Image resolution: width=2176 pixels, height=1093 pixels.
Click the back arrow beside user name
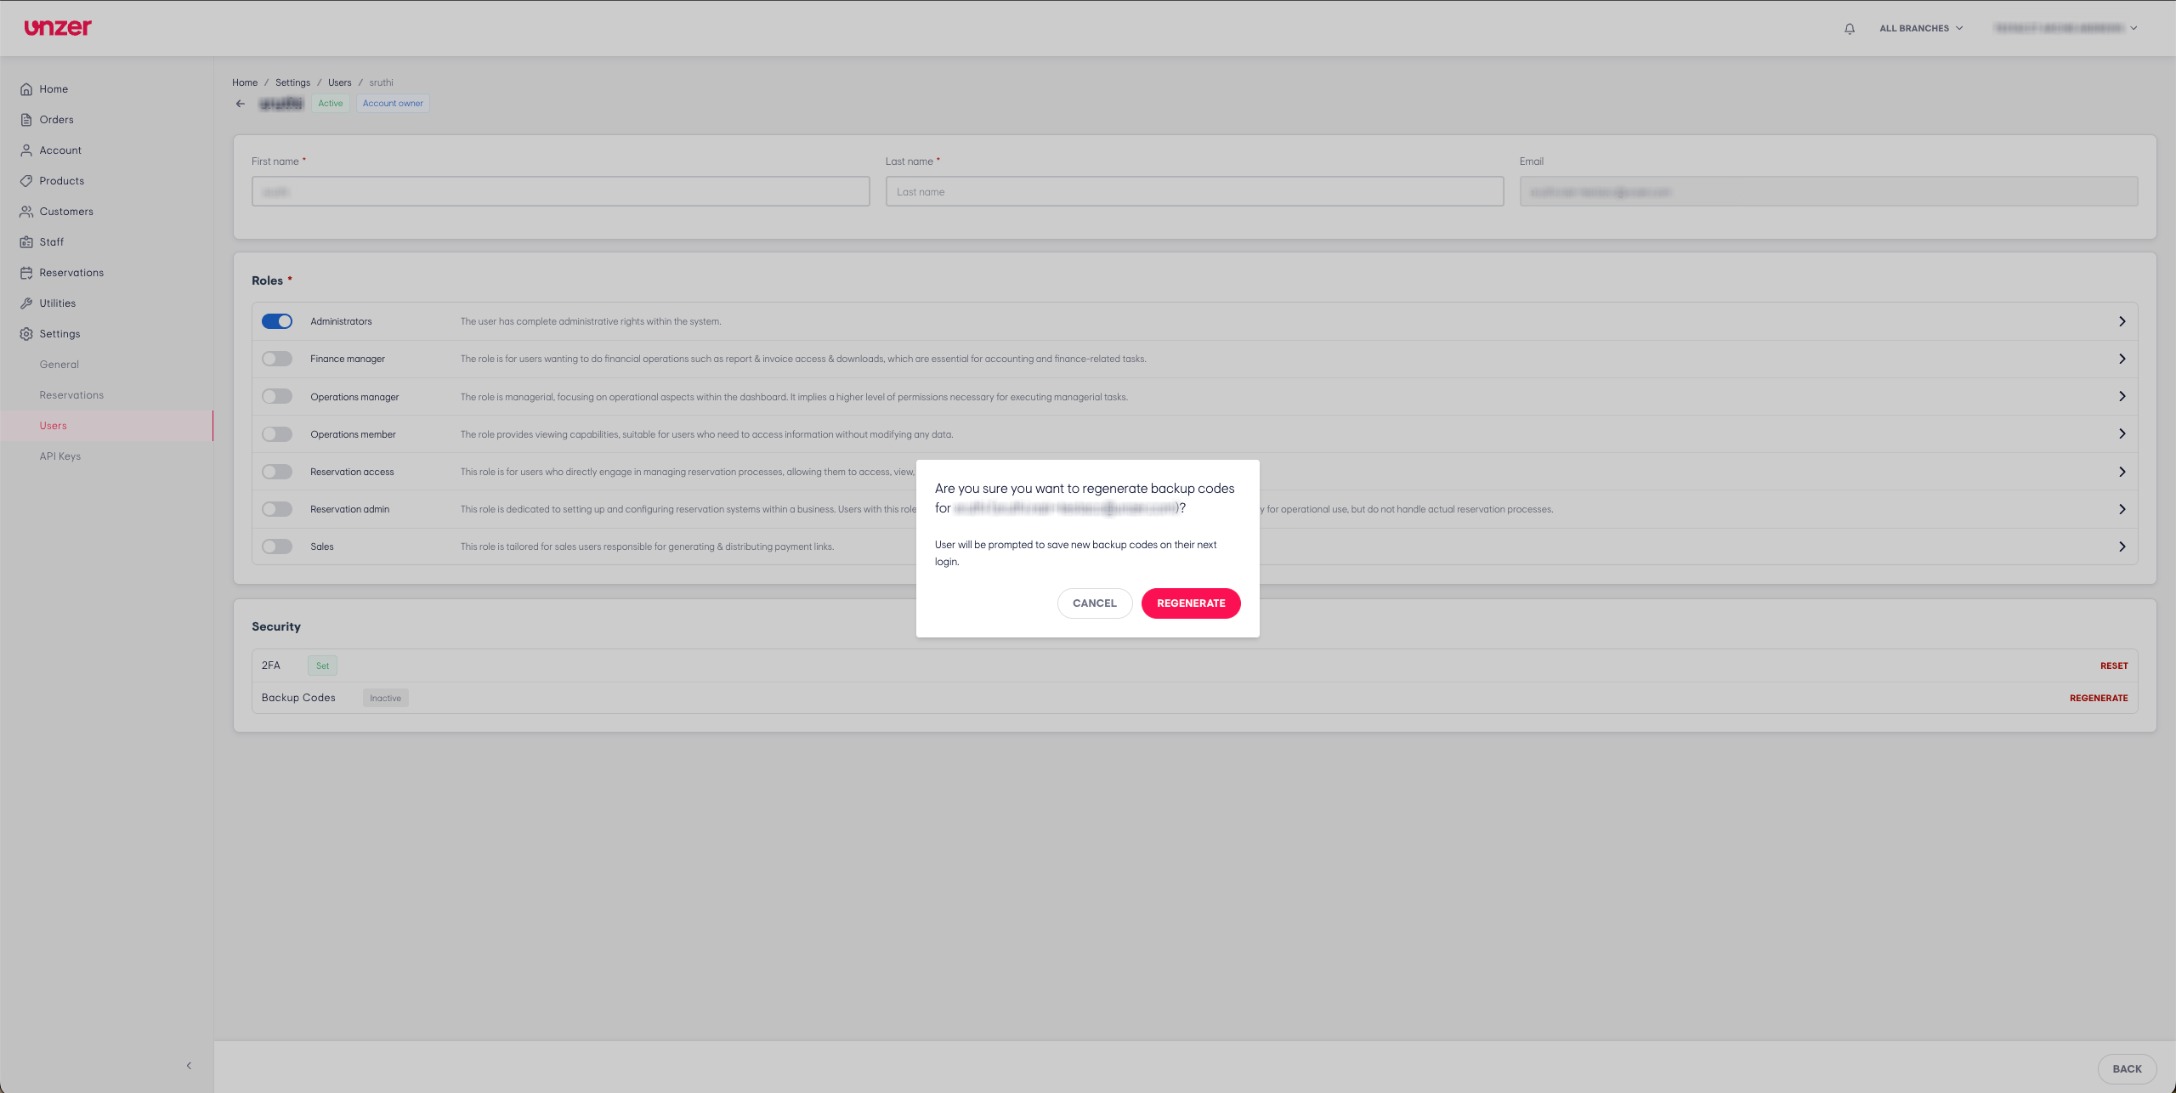pyautogui.click(x=240, y=103)
